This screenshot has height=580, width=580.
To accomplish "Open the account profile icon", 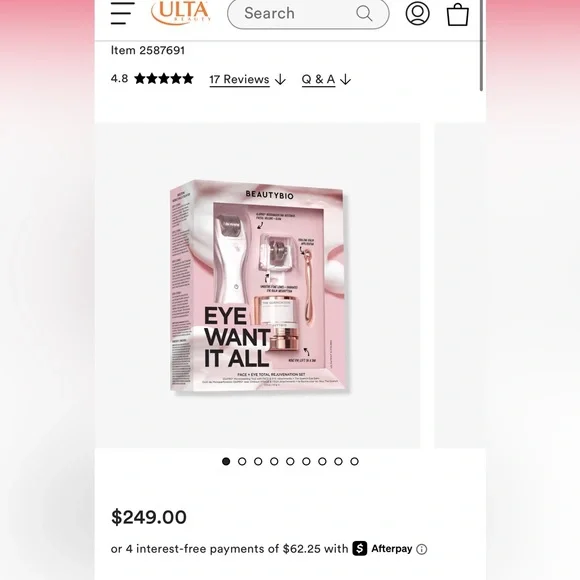I will tap(417, 13).
